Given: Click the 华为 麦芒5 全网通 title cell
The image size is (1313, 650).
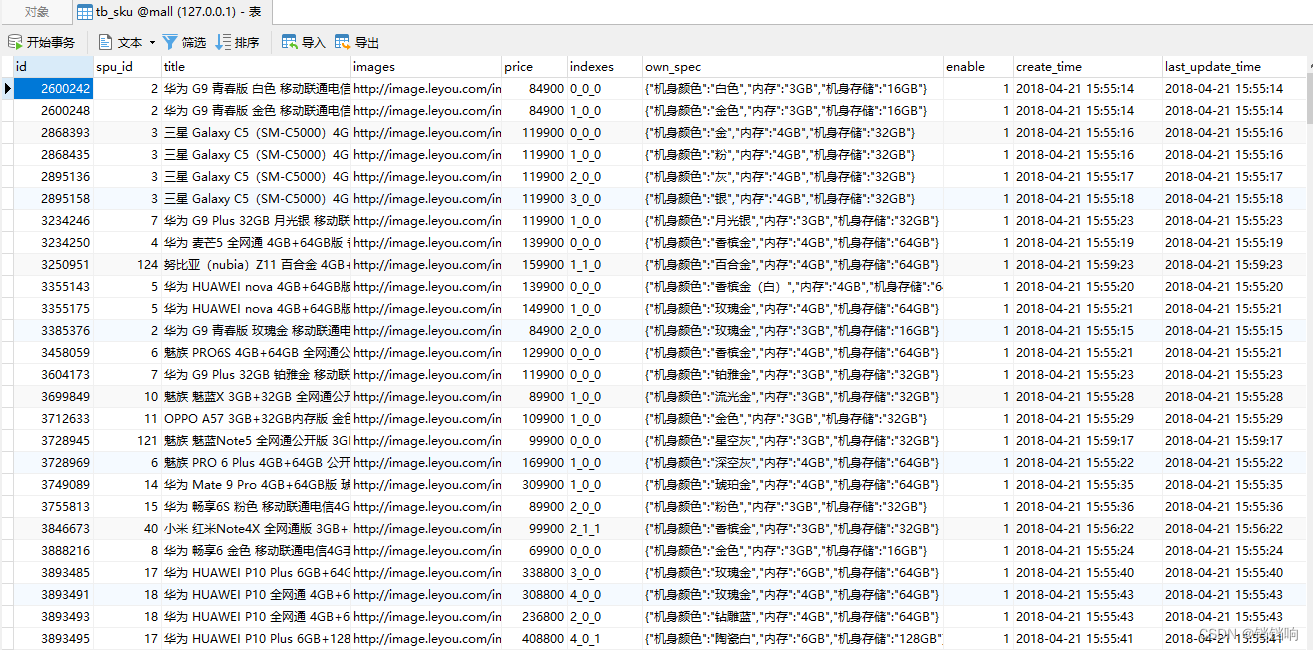Looking at the screenshot, I should point(256,242).
